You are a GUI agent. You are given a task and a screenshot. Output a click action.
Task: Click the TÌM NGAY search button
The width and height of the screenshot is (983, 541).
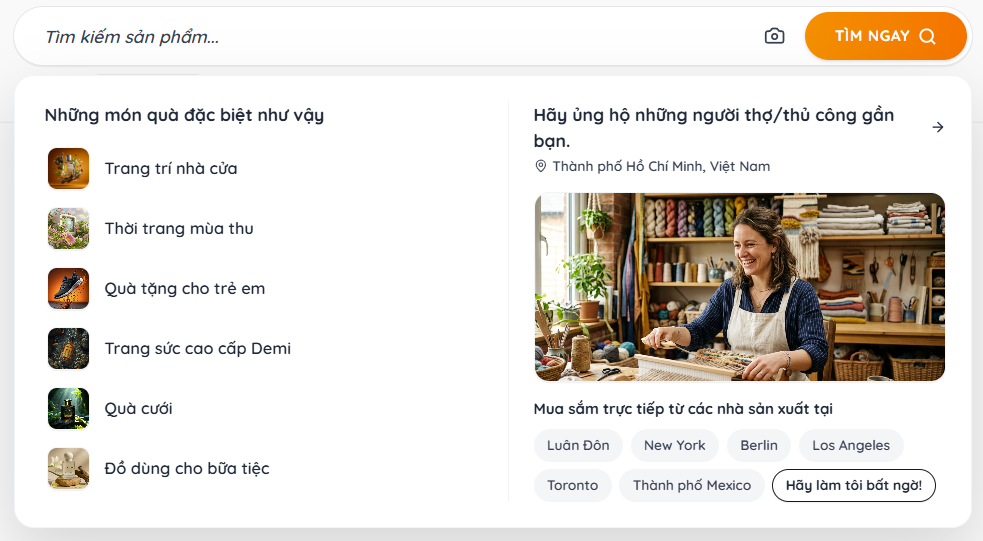point(885,36)
